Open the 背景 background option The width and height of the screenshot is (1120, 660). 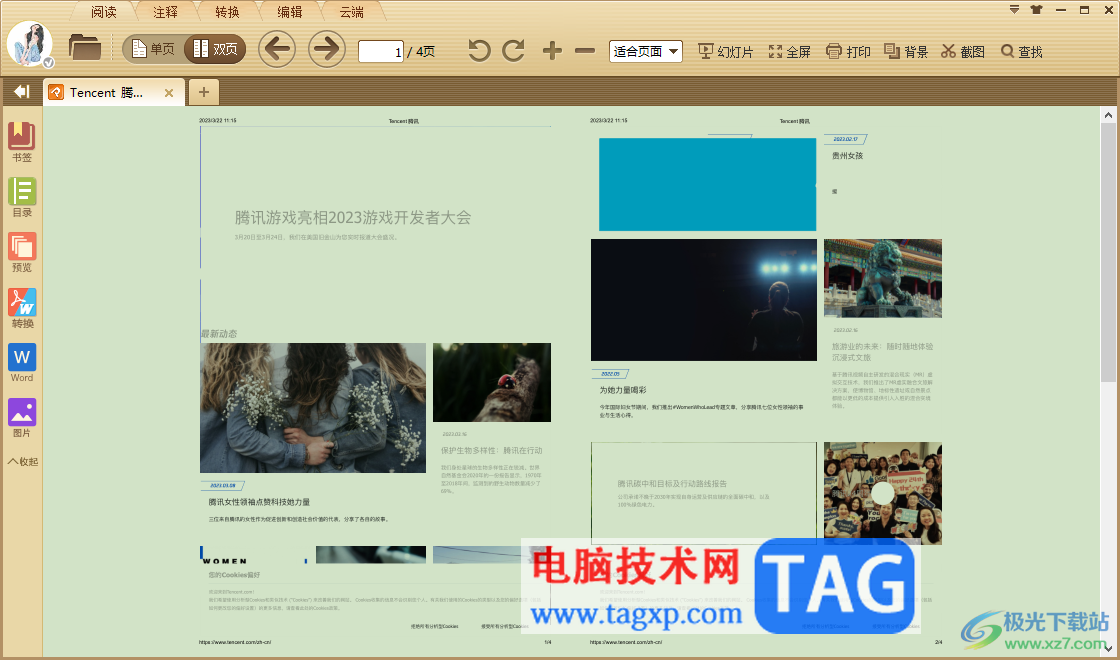click(x=906, y=51)
